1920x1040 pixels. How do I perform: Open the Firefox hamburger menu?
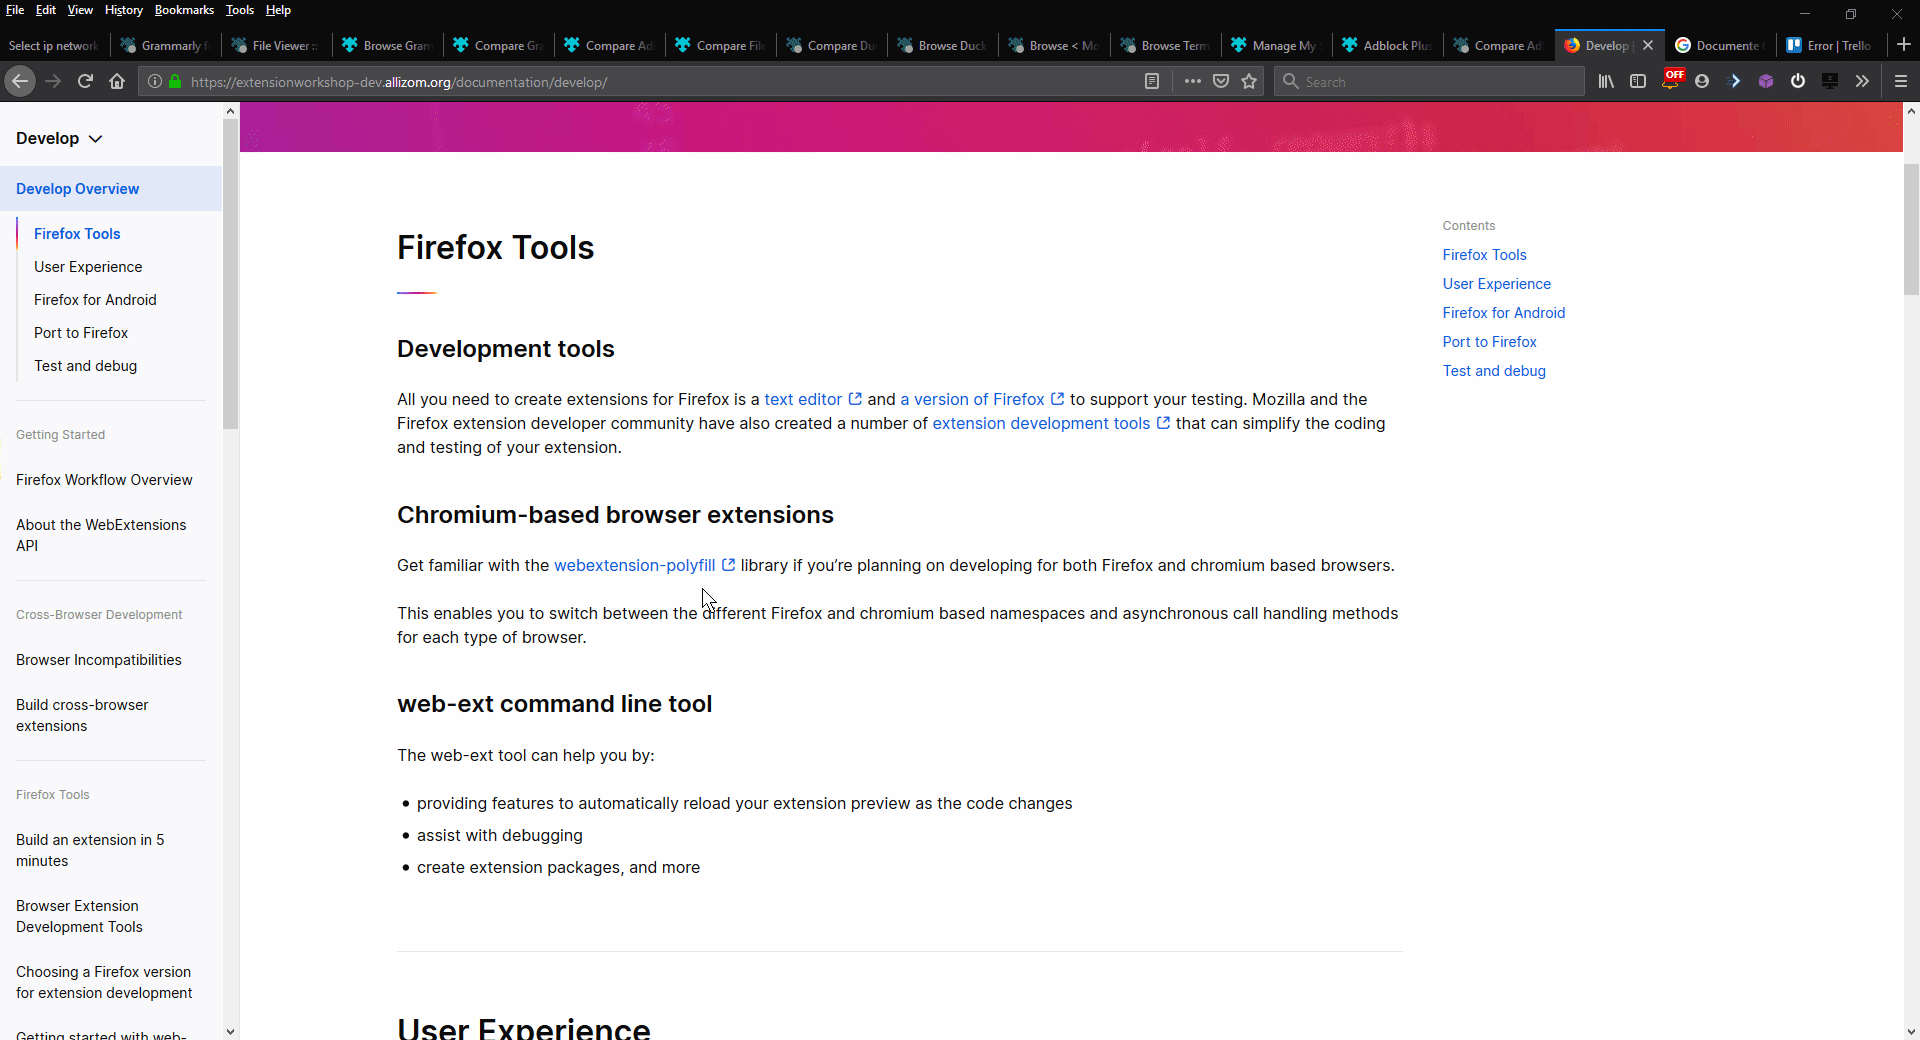1901,81
